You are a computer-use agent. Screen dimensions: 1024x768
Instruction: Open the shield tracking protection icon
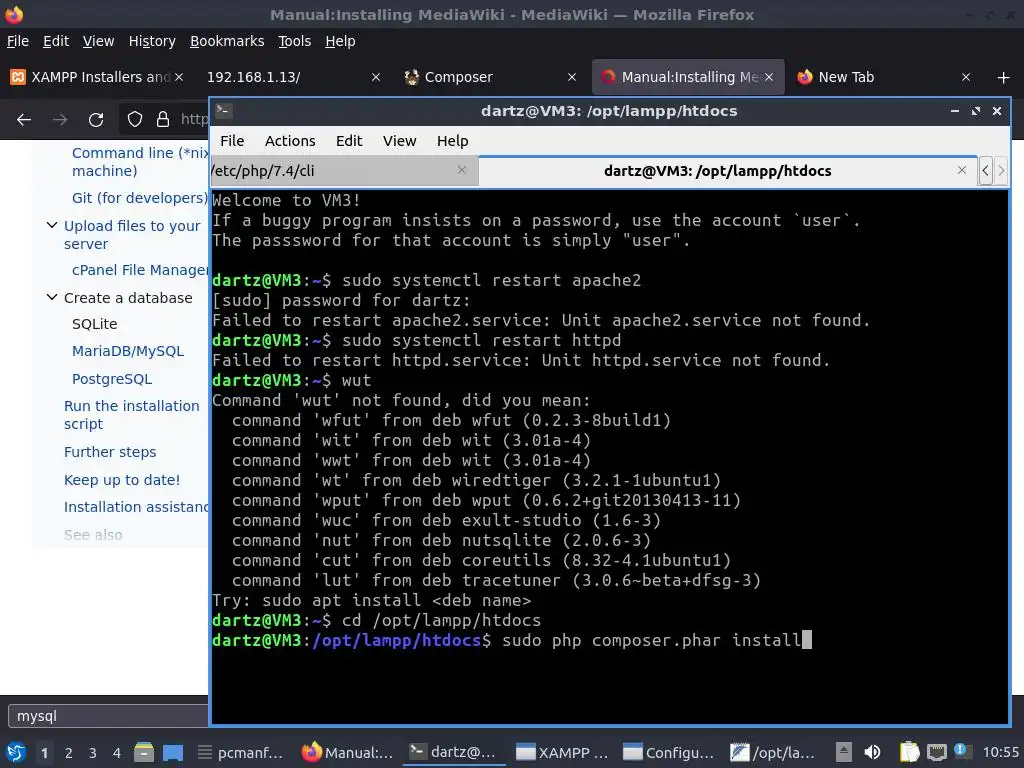[x=135, y=120]
